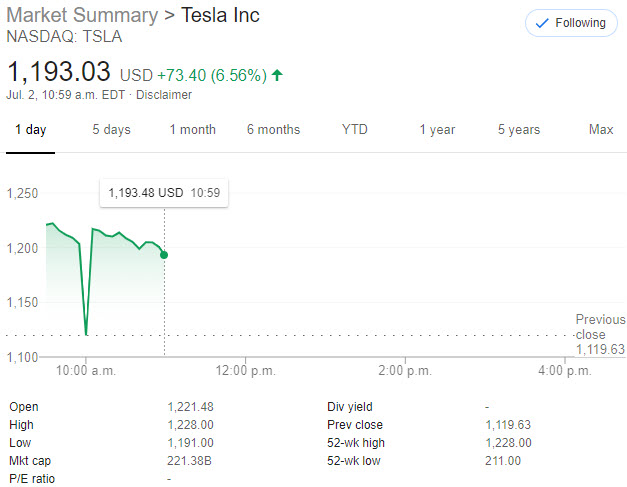627x487 pixels.
Task: Open the 1 month chart tab
Action: tap(192, 130)
